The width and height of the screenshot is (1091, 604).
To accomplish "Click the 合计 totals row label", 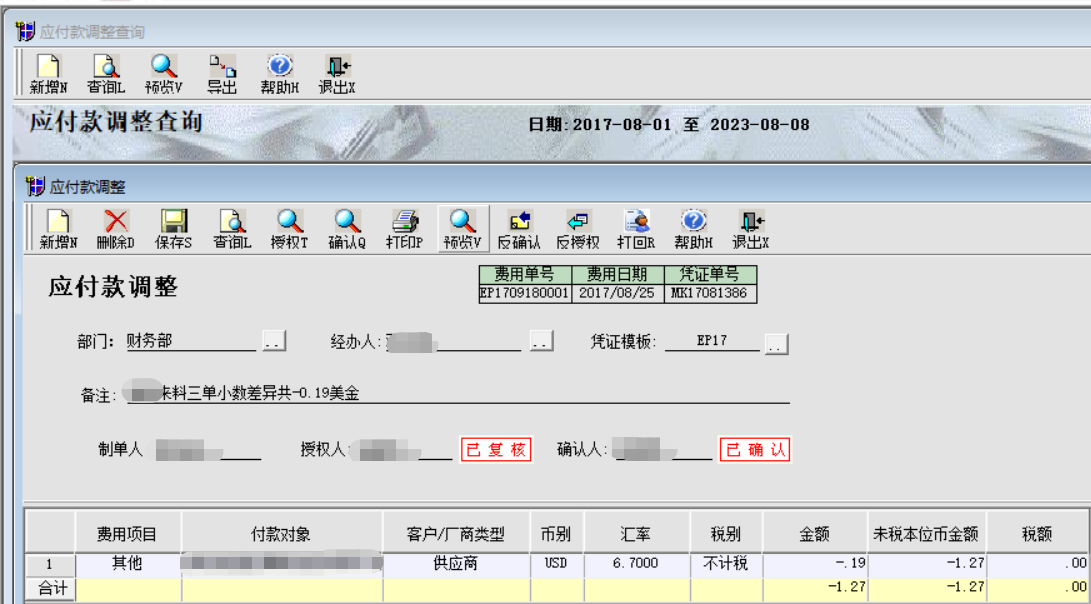I will pyautogui.click(x=49, y=589).
